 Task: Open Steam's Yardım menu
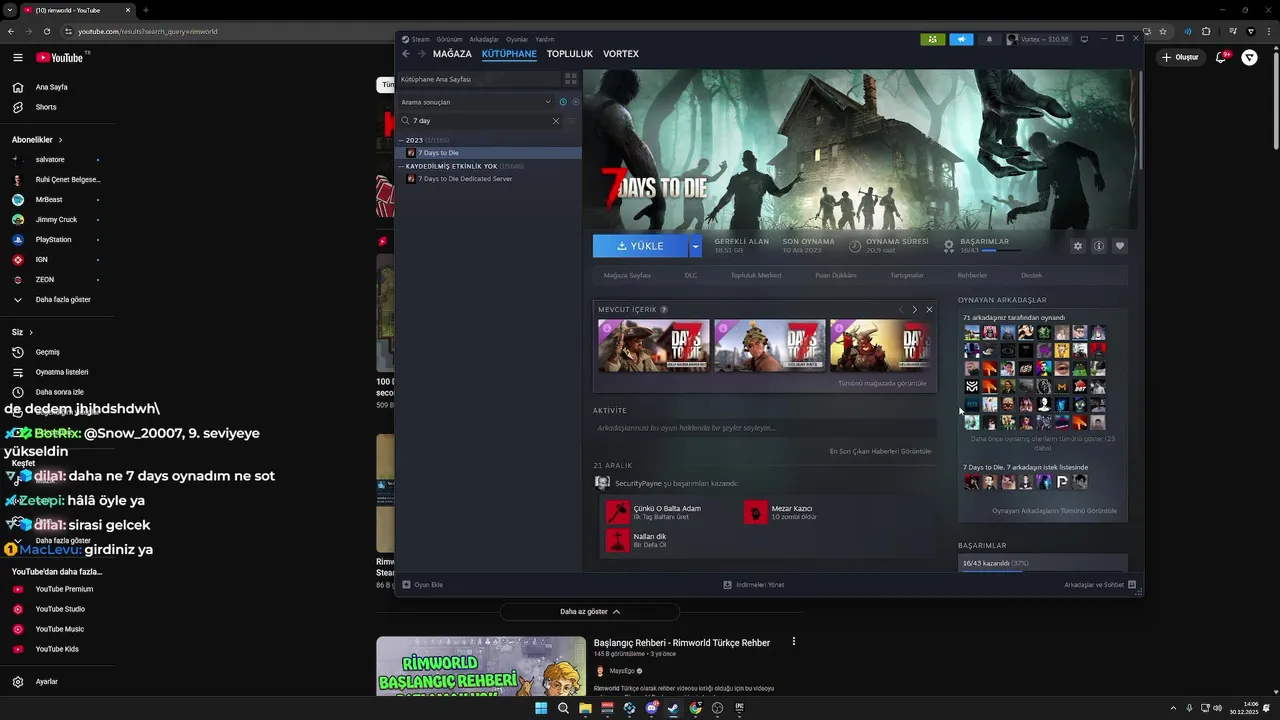point(545,39)
